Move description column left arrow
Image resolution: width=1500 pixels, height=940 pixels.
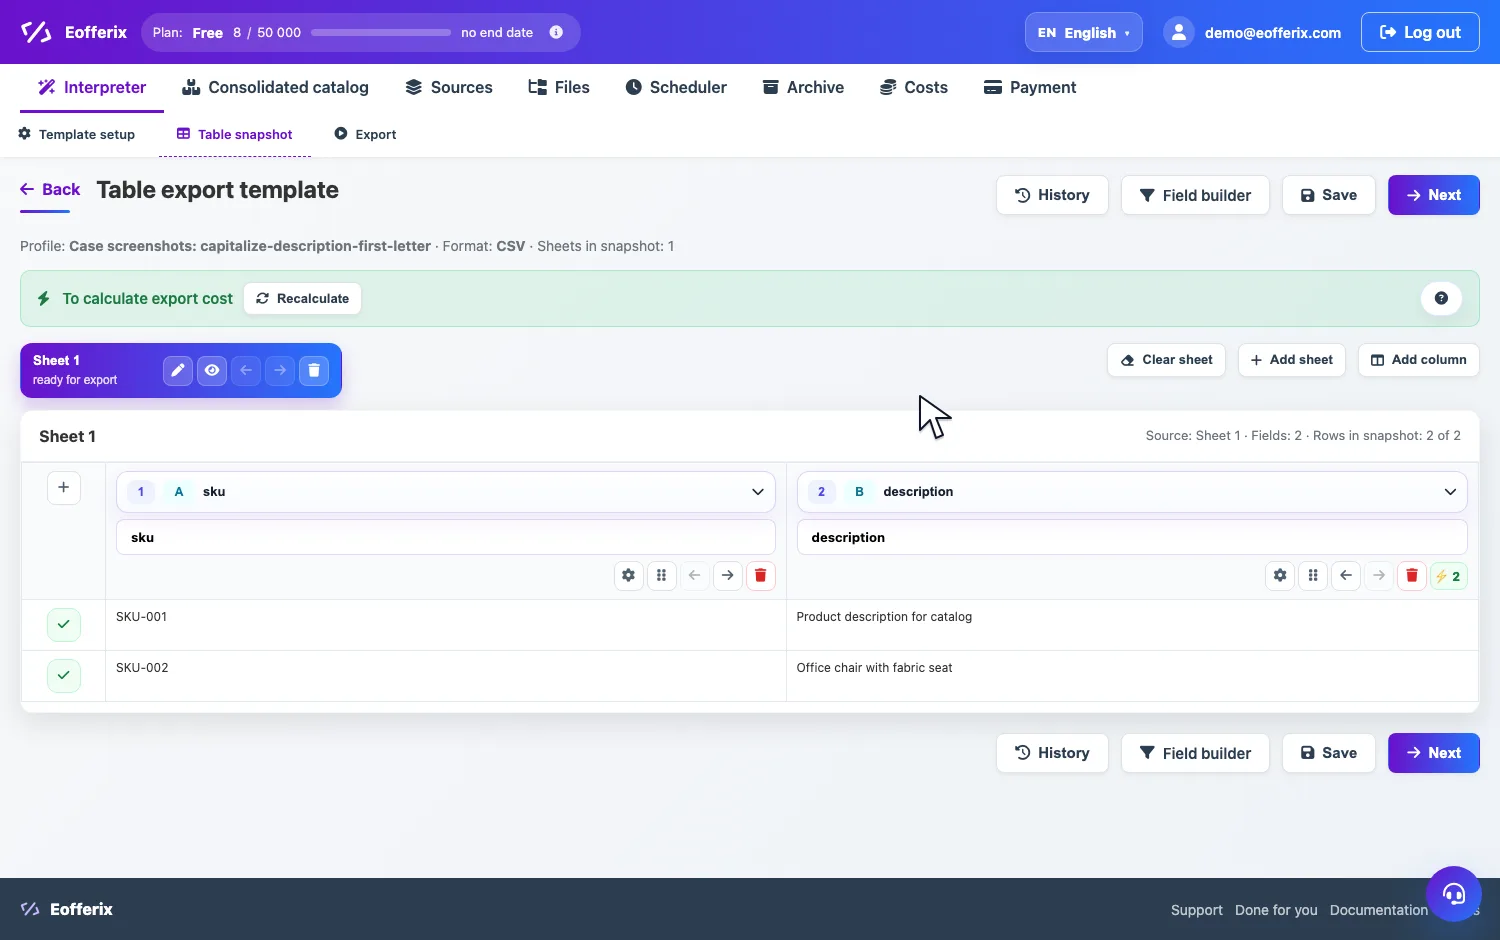1346,575
